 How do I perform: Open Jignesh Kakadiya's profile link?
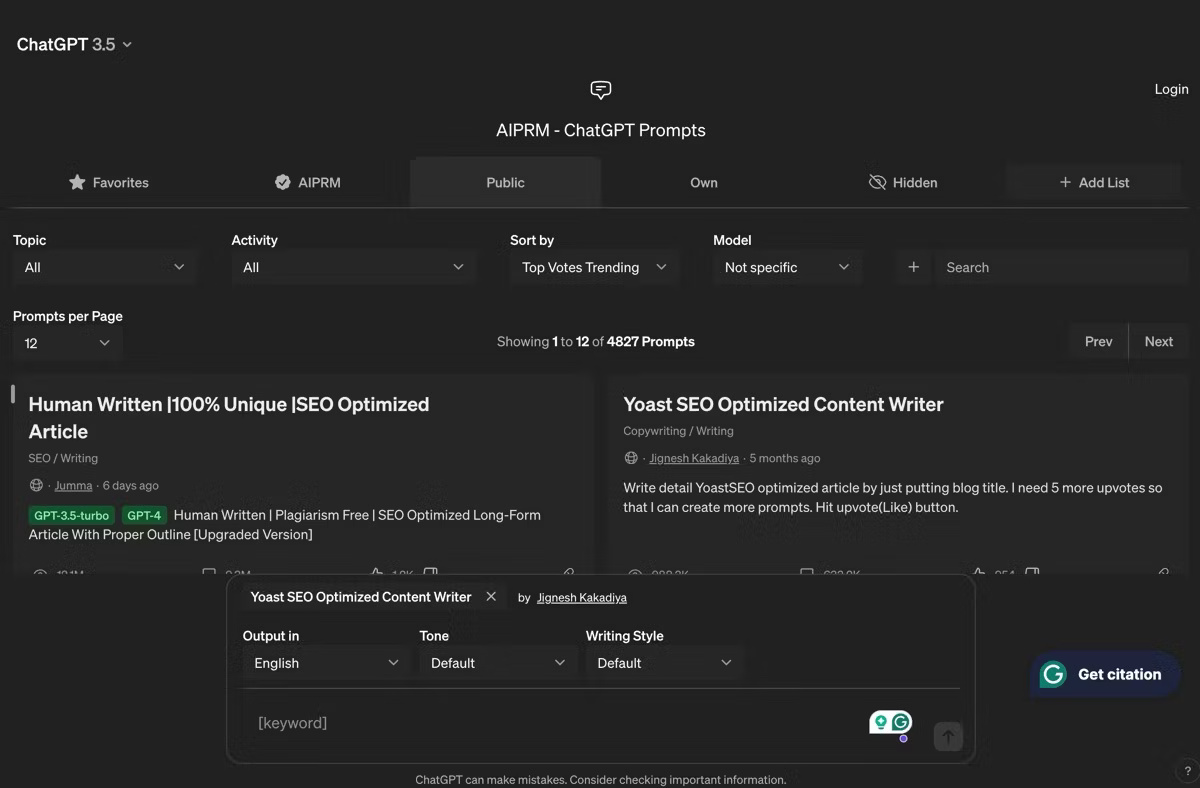coord(694,458)
